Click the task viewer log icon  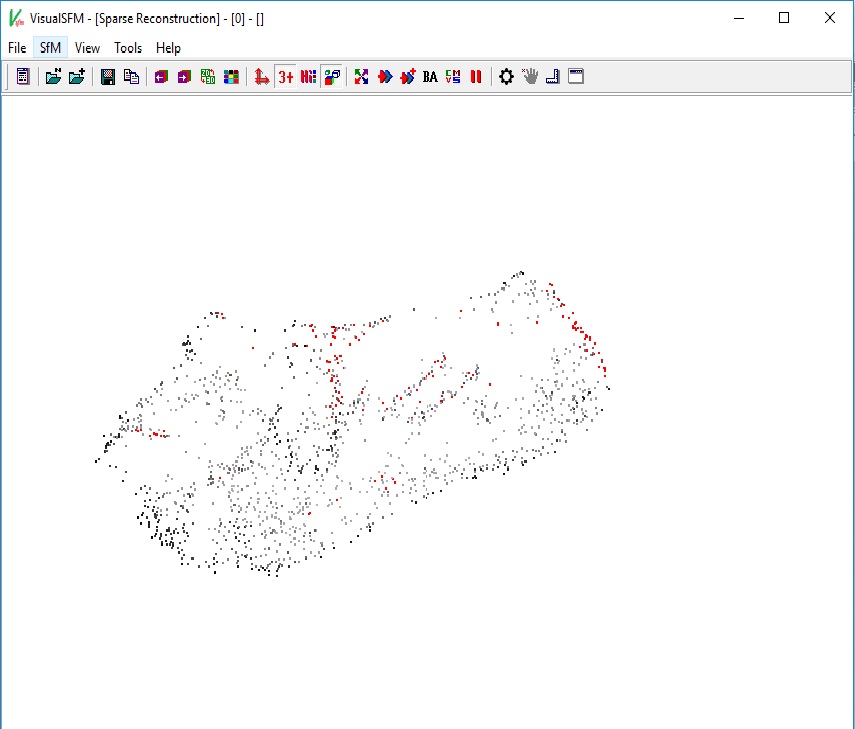[x=23, y=76]
